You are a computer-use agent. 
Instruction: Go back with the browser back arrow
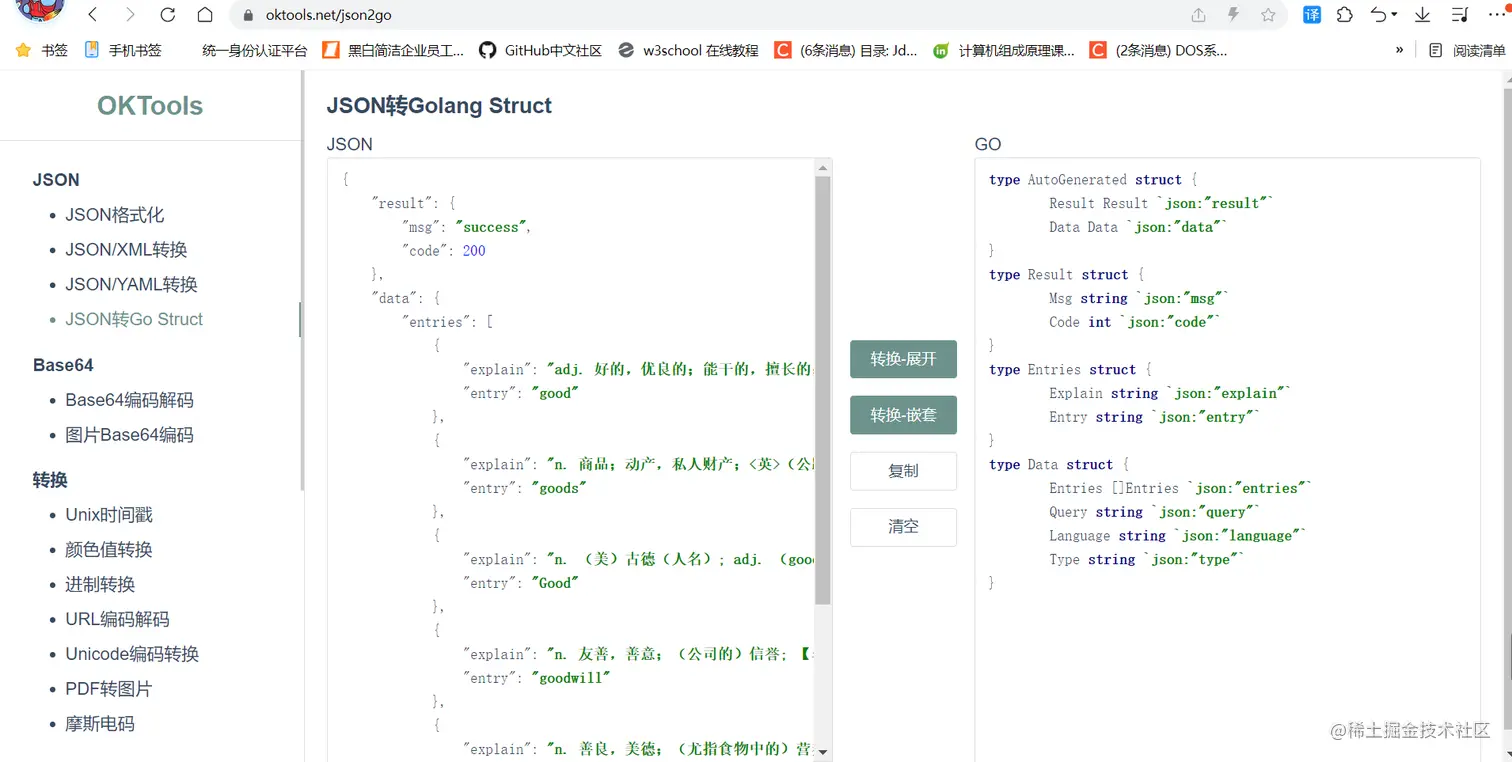[93, 15]
